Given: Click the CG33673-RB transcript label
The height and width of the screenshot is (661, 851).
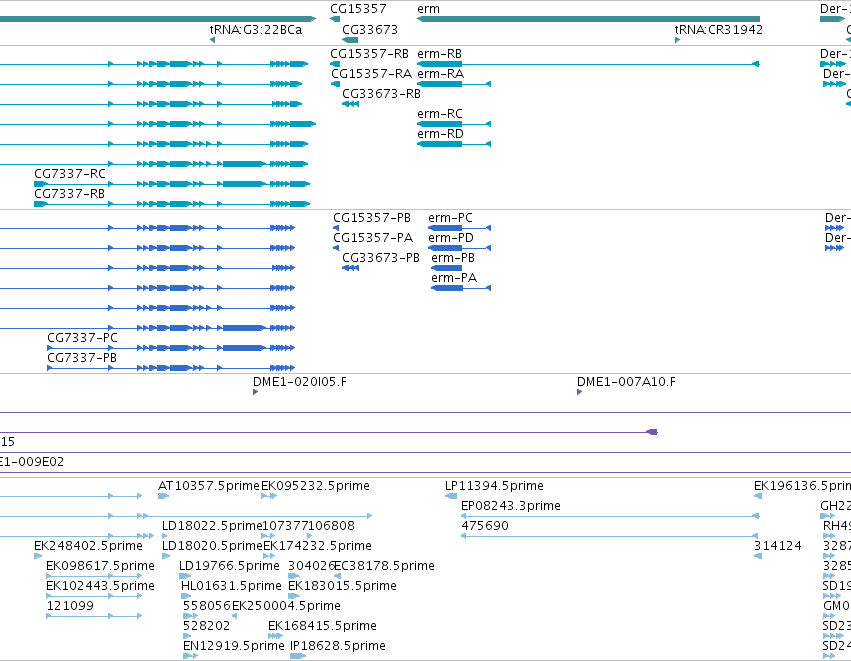Looking at the screenshot, I should tap(381, 94).
